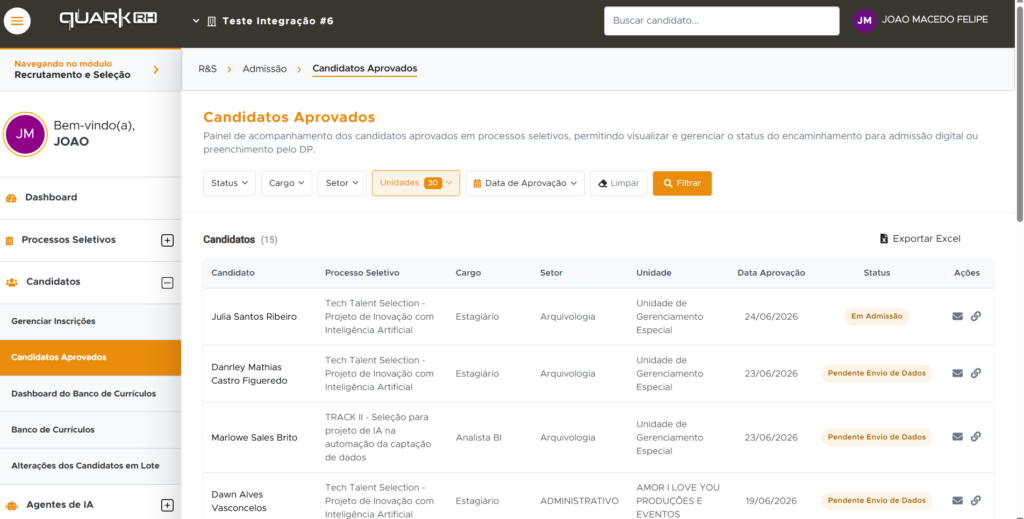Open the hamburger menu button
The width and height of the screenshot is (1024, 519).
[x=17, y=21]
